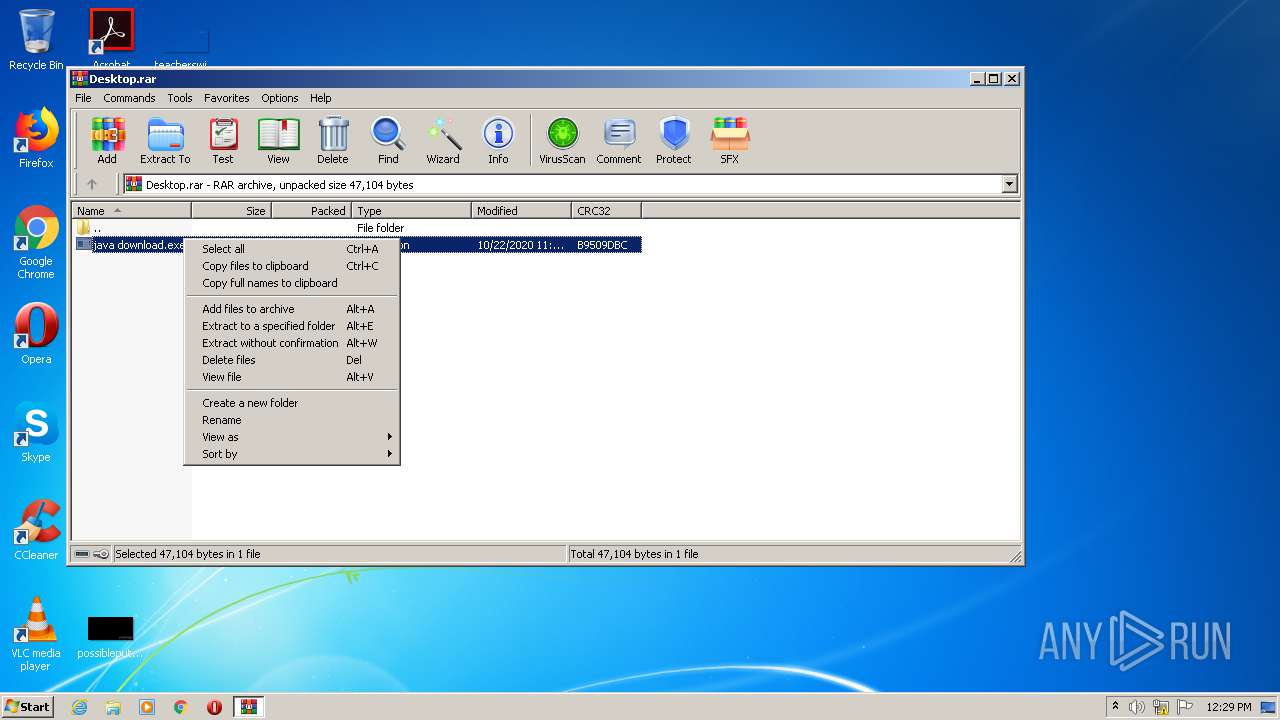1280x720 pixels.
Task: Click the Info toolbar icon
Action: click(498, 140)
